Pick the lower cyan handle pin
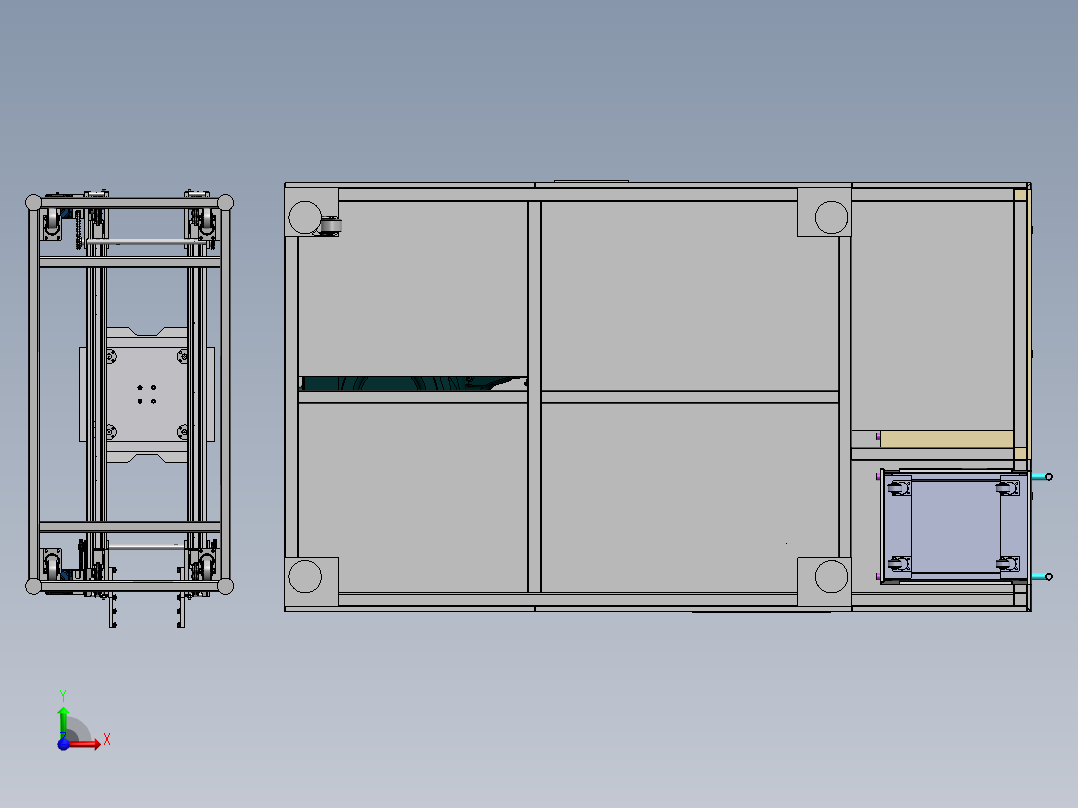 [x=1042, y=576]
